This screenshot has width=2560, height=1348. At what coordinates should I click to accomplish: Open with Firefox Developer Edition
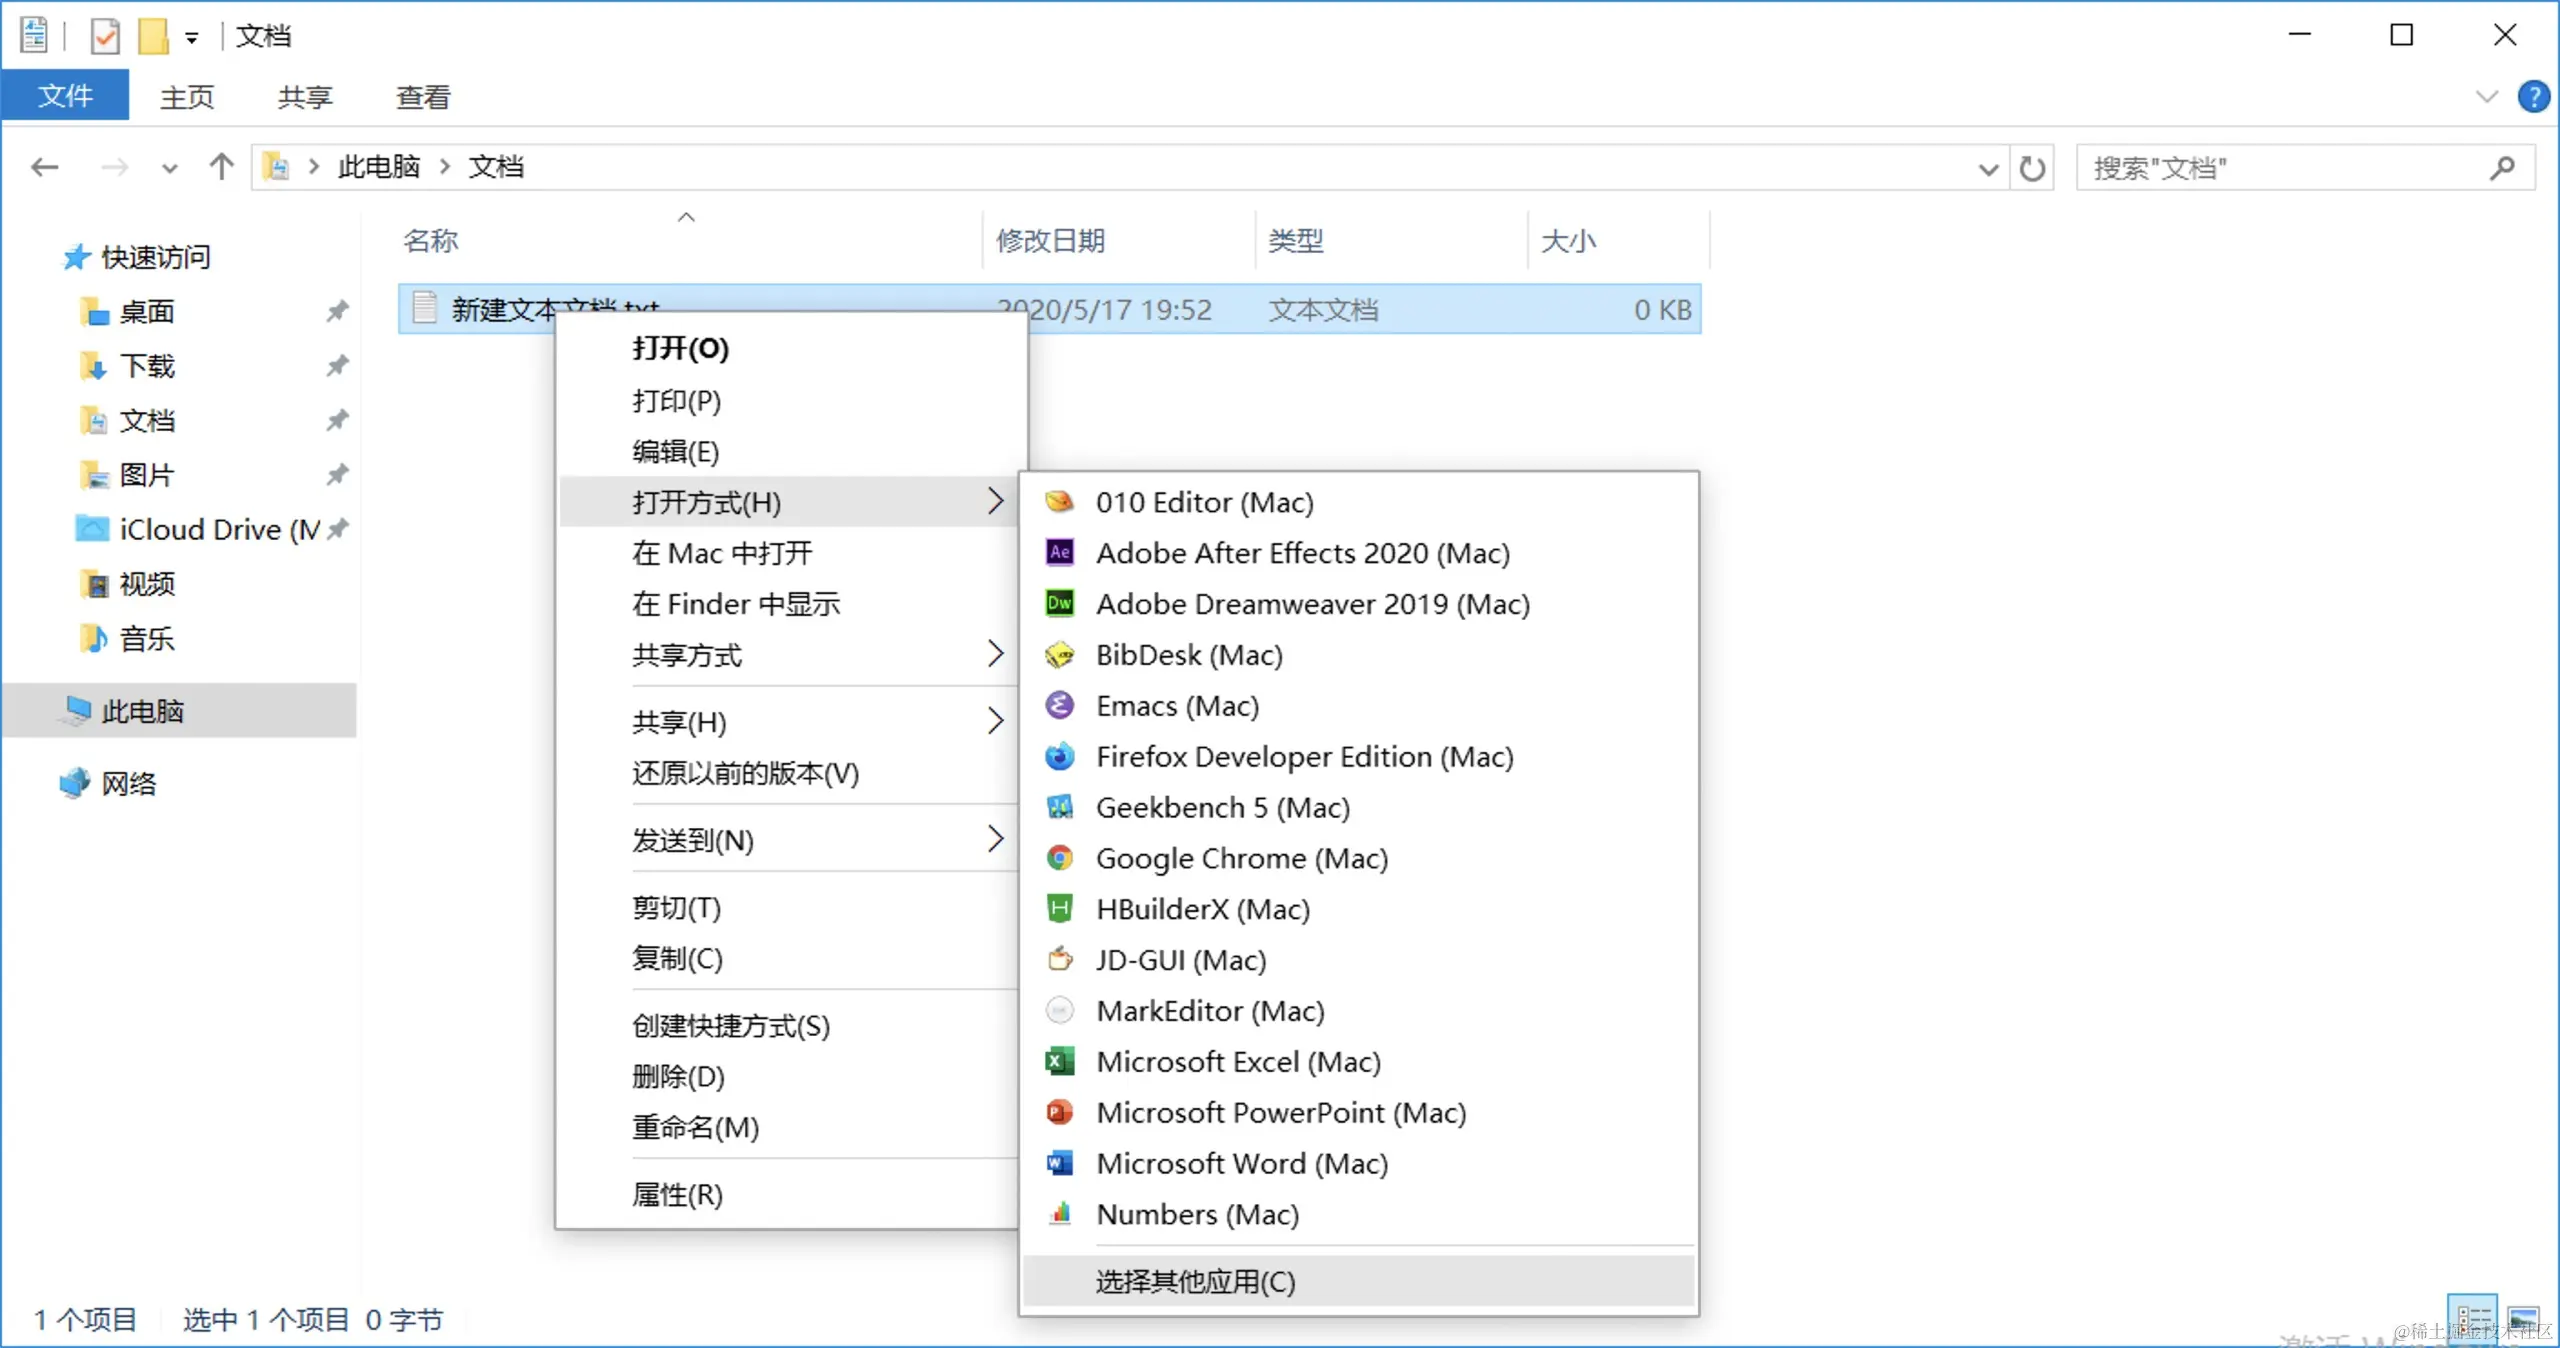tap(1303, 757)
